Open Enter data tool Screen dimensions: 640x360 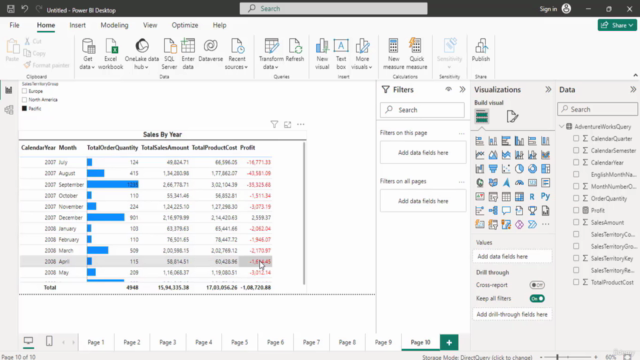(x=188, y=54)
